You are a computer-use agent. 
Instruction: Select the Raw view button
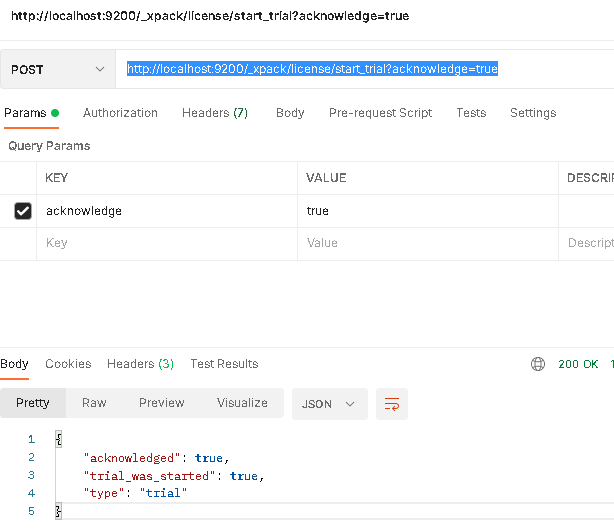[94, 403]
